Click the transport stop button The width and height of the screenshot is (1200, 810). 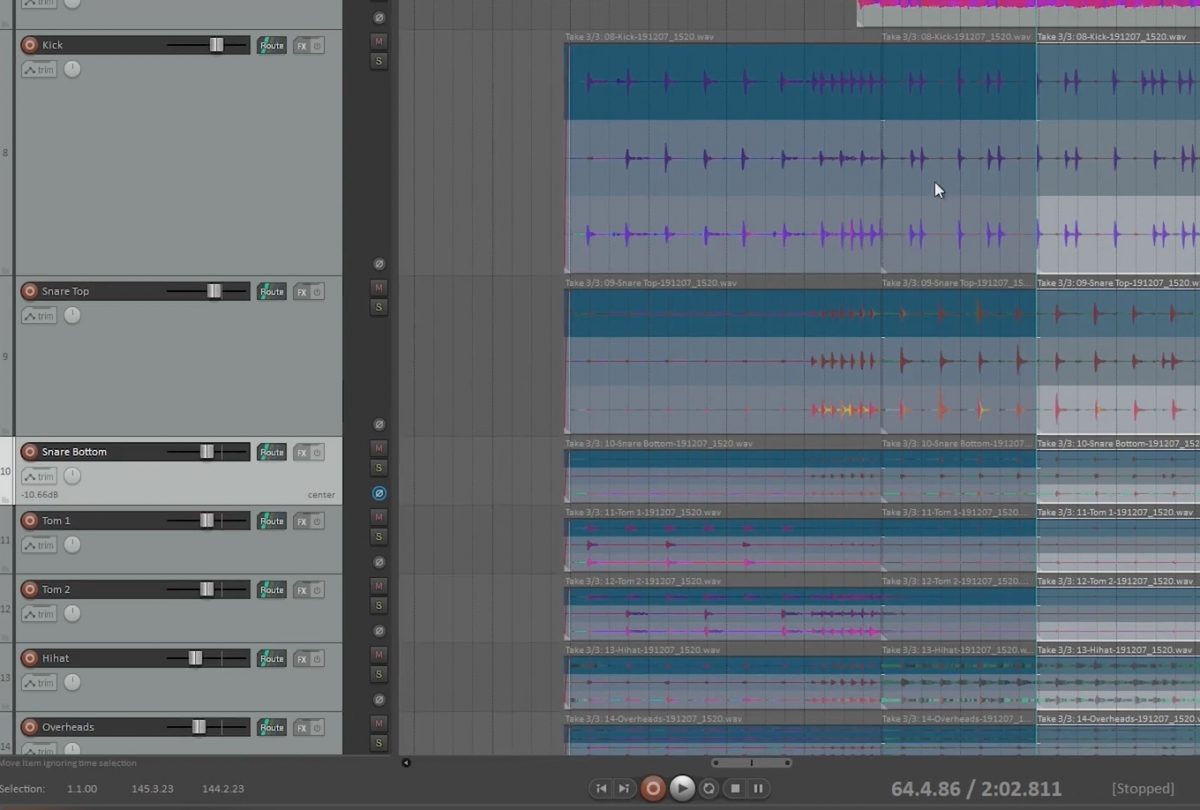tap(735, 788)
